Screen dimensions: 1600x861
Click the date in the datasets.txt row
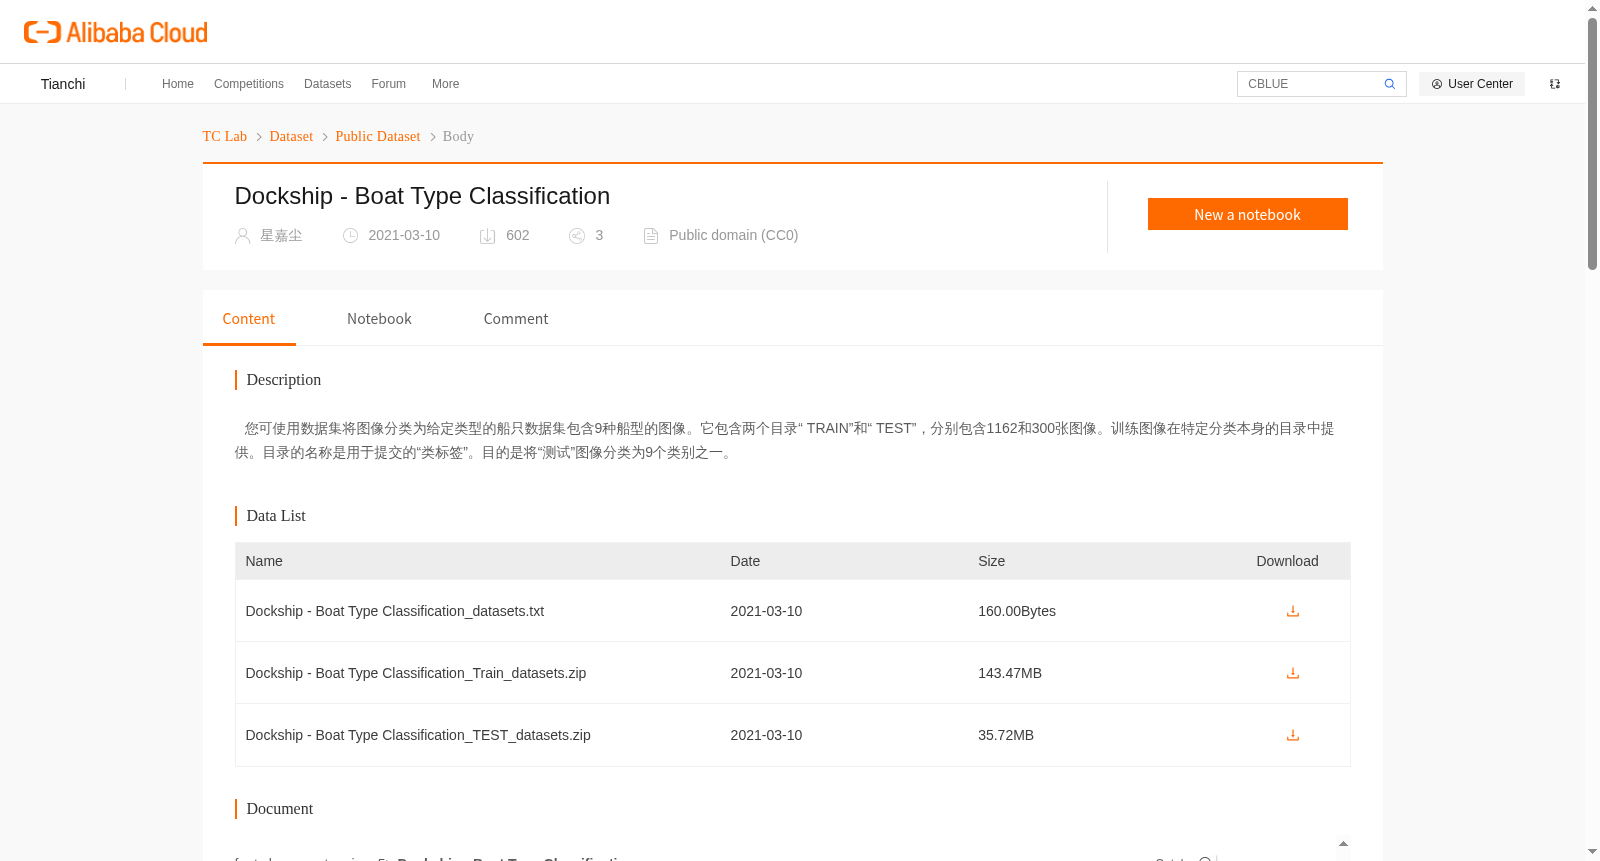point(766,611)
